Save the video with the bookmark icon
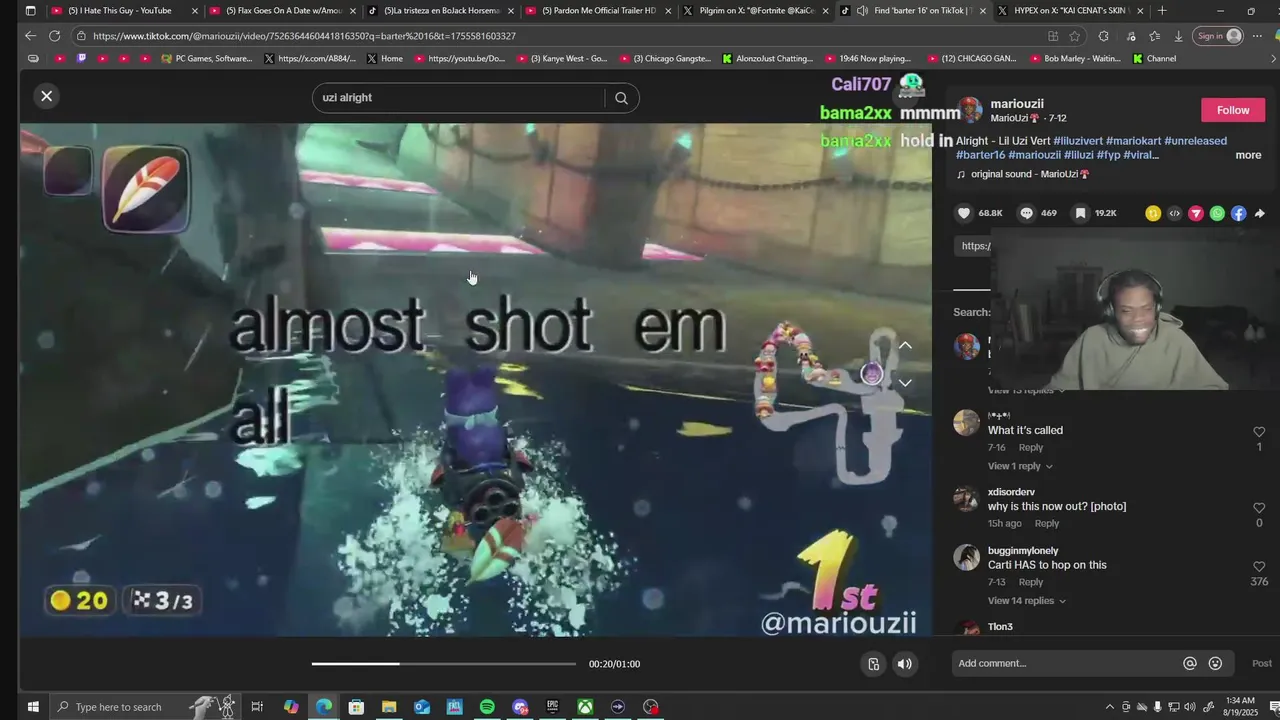Screen dimensions: 1280x720 (x=1080, y=213)
